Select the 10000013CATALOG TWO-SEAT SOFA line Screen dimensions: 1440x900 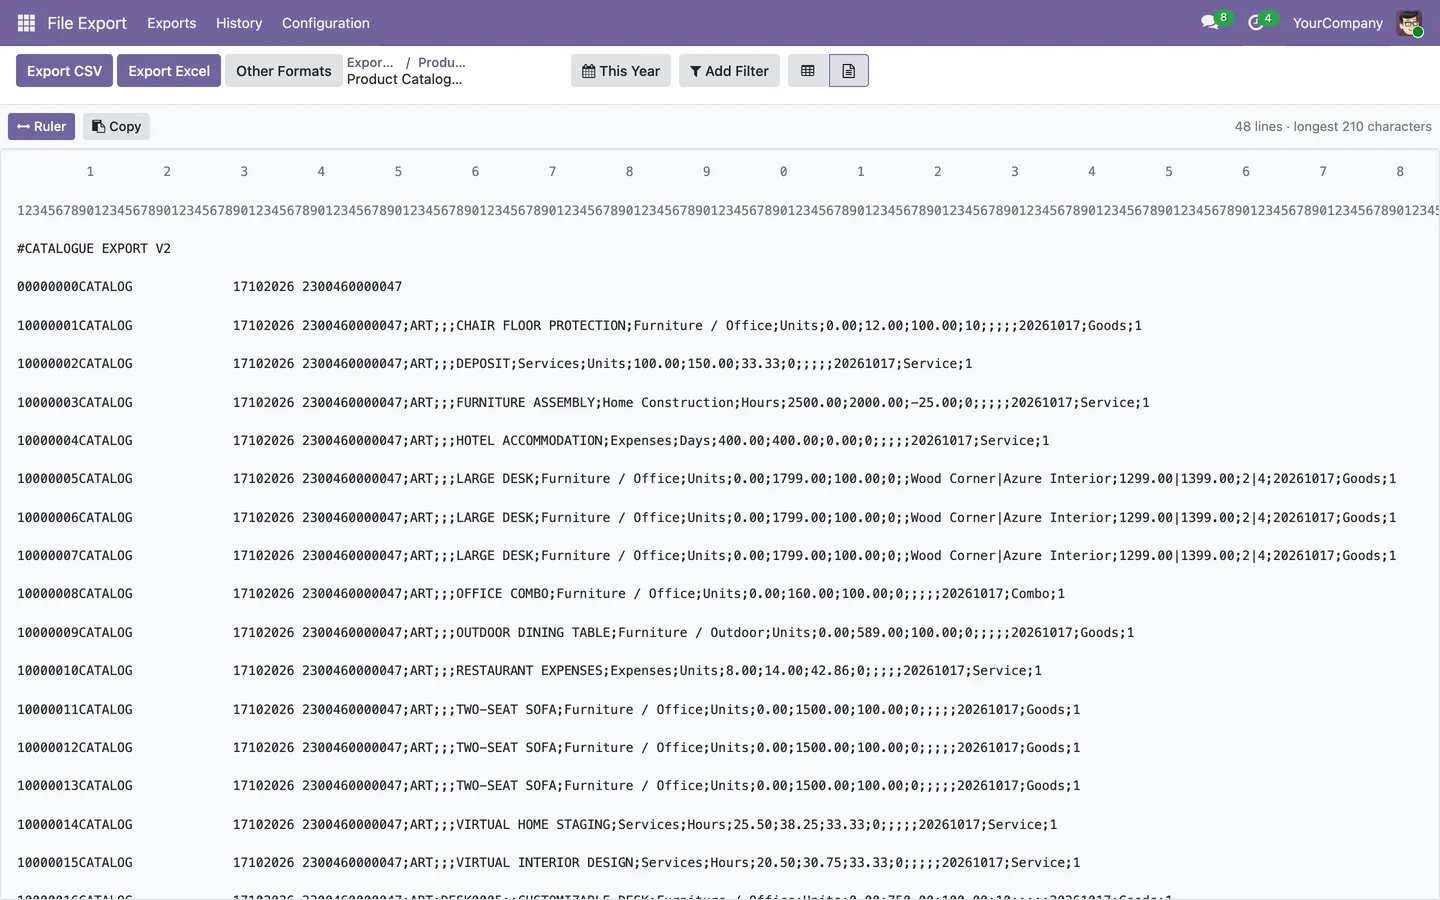[549, 785]
